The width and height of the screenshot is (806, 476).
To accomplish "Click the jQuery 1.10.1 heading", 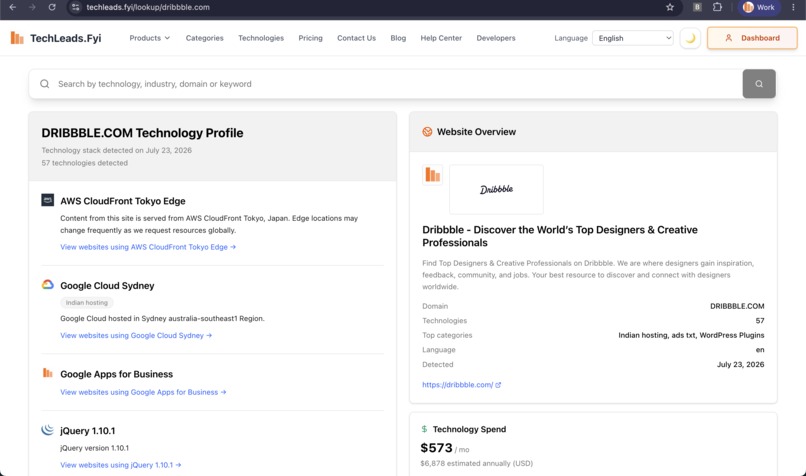I will tap(87, 431).
